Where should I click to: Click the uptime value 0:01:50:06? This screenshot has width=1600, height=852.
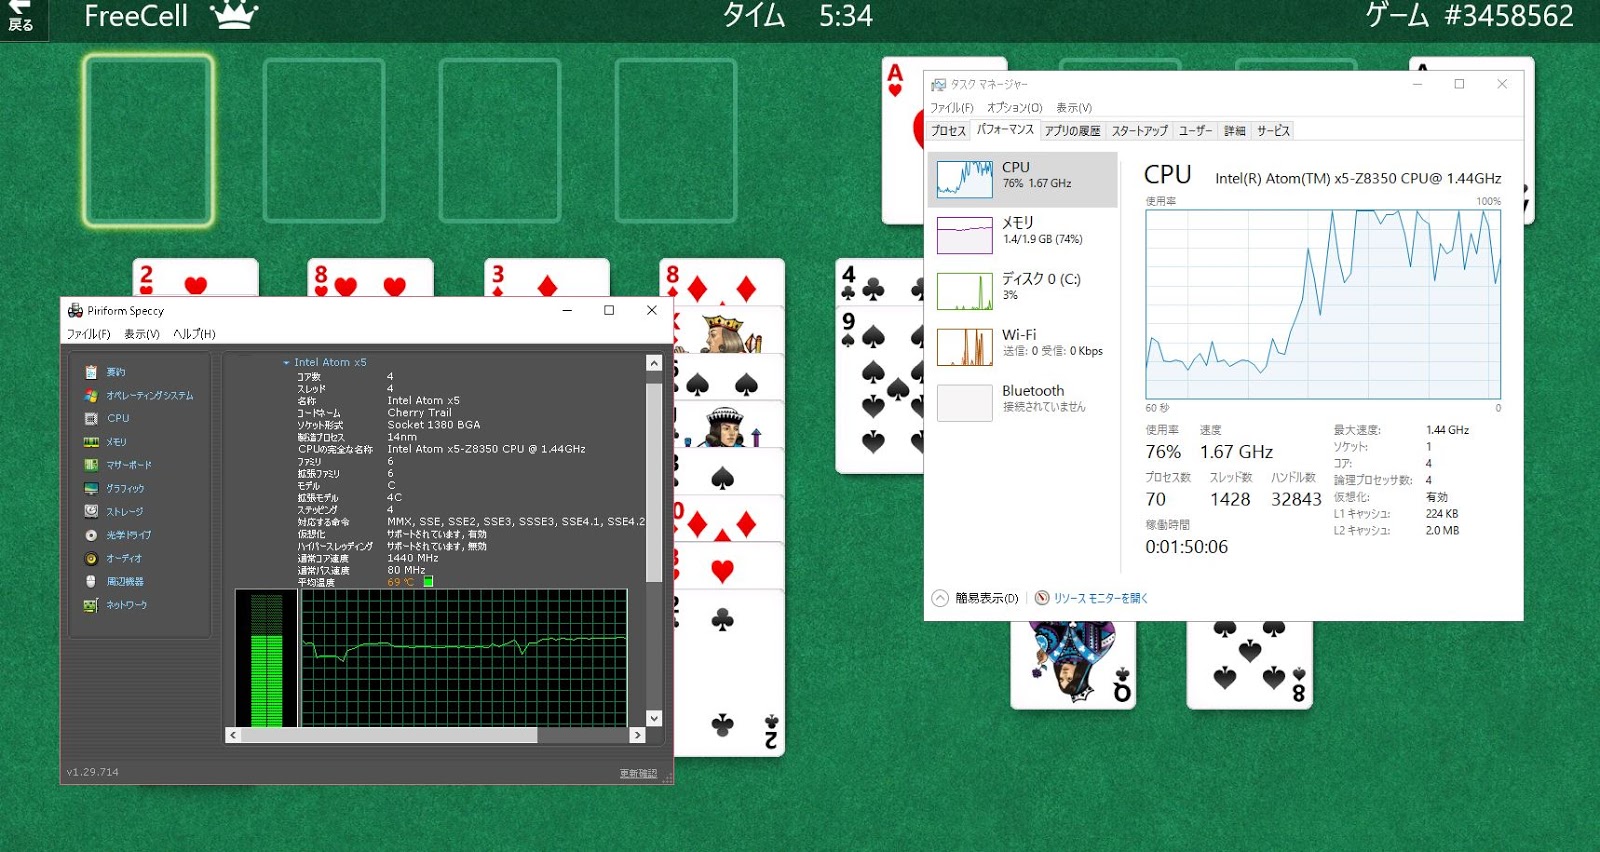coord(1186,547)
